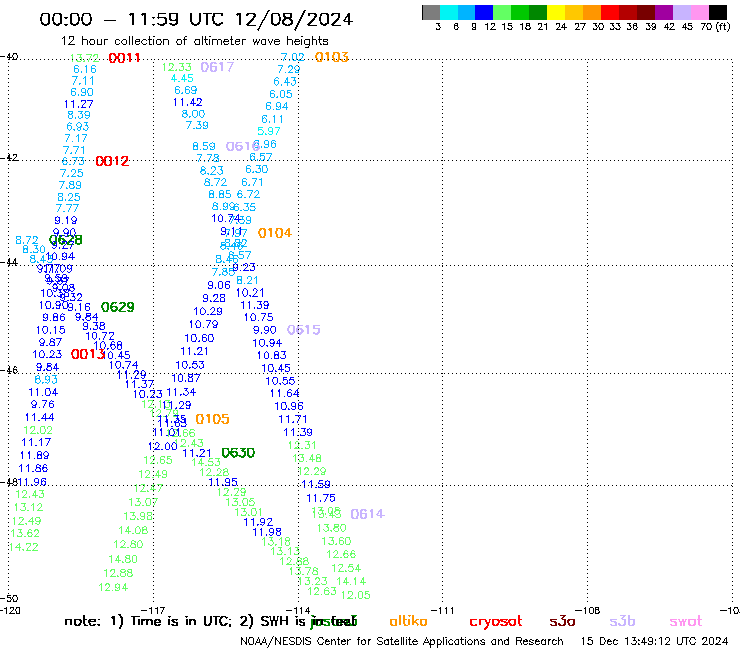The image size is (740, 650).
Task: Click the wave height value 14.22
Action: [x=24, y=547]
